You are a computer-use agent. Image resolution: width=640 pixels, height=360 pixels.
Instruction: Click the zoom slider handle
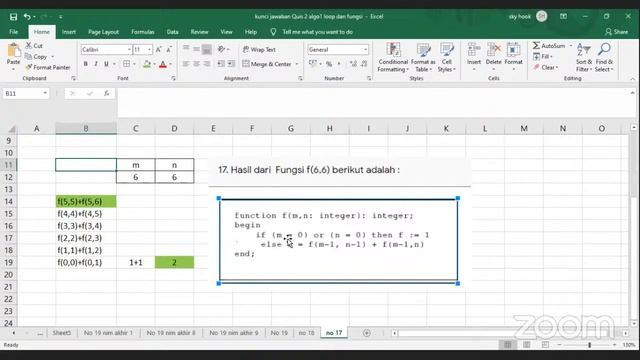[589, 345]
